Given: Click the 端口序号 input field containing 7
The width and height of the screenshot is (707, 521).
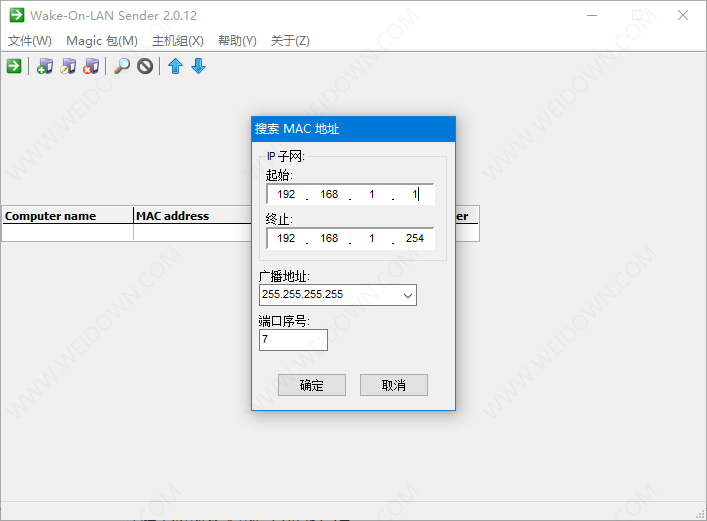Looking at the screenshot, I should pyautogui.click(x=293, y=340).
